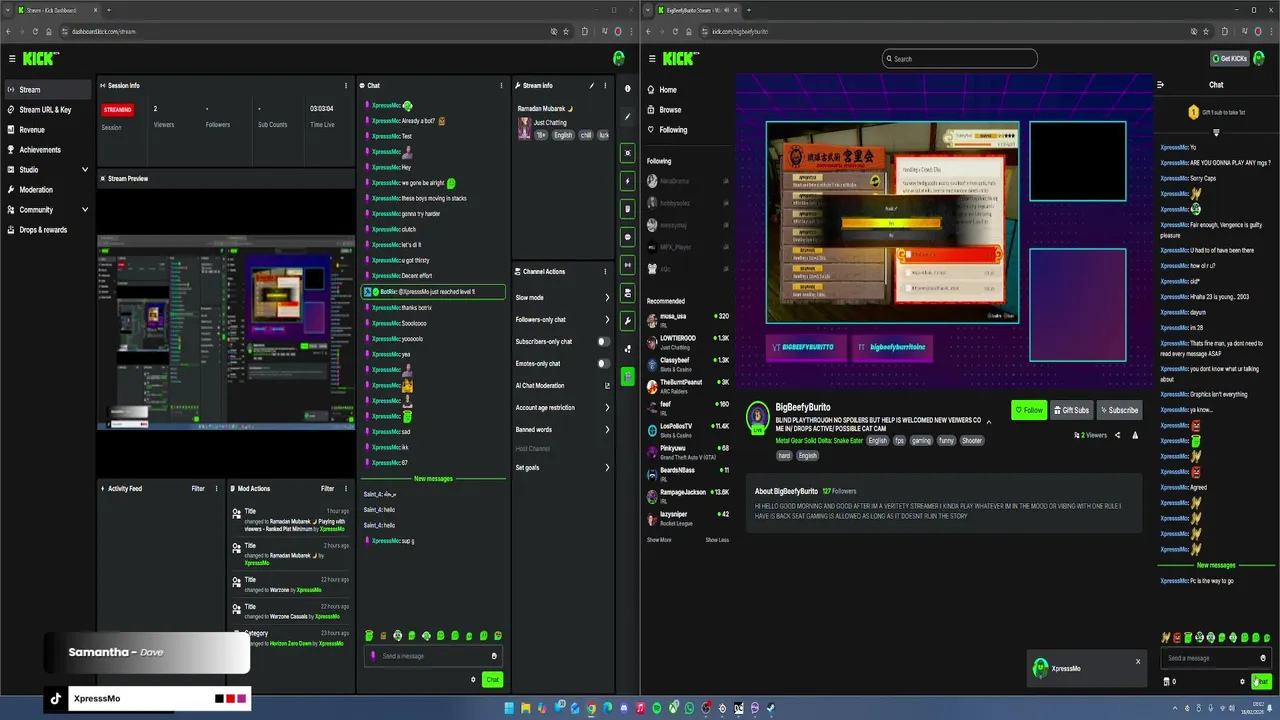Open the emoji picker in the dashboard chat input
The height and width of the screenshot is (720, 1280).
494,656
